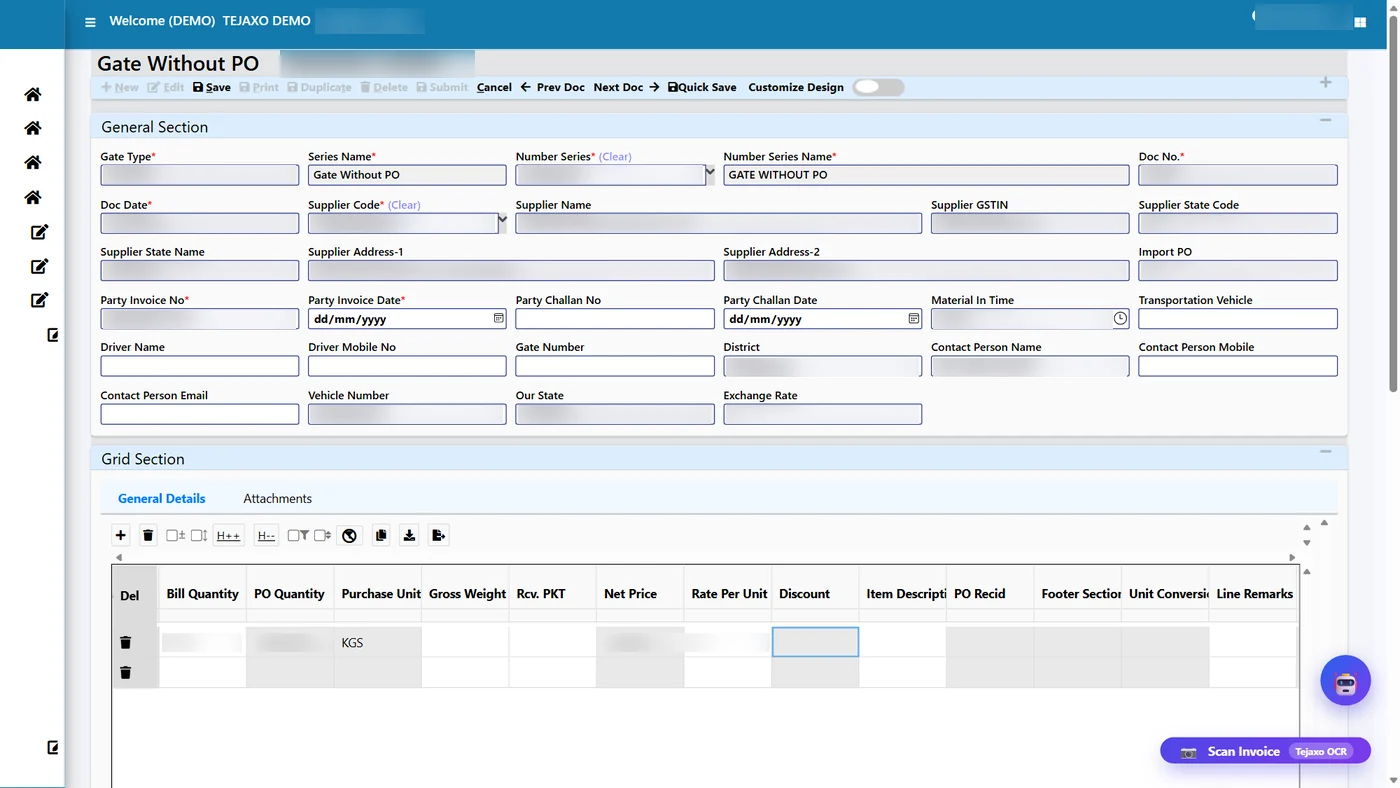This screenshot has height=788, width=1400.
Task: Click the Scan Invoice button
Action: [x=1265, y=751]
